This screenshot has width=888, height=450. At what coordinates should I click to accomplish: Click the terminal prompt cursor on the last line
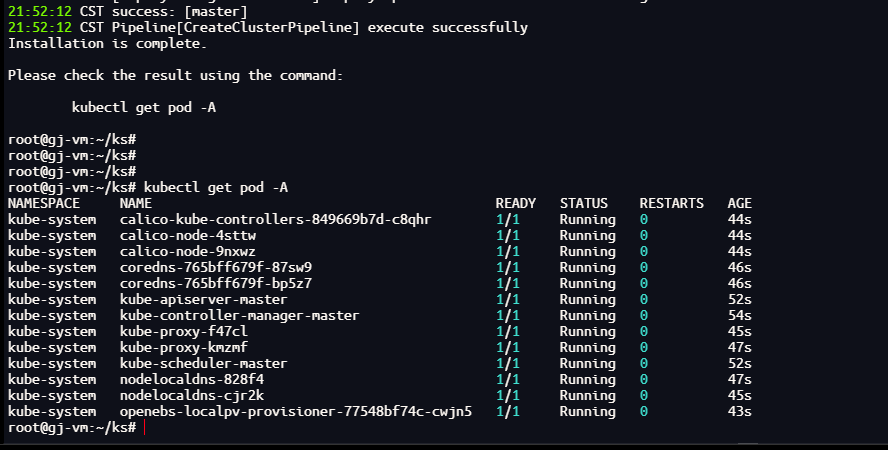[x=144, y=428]
